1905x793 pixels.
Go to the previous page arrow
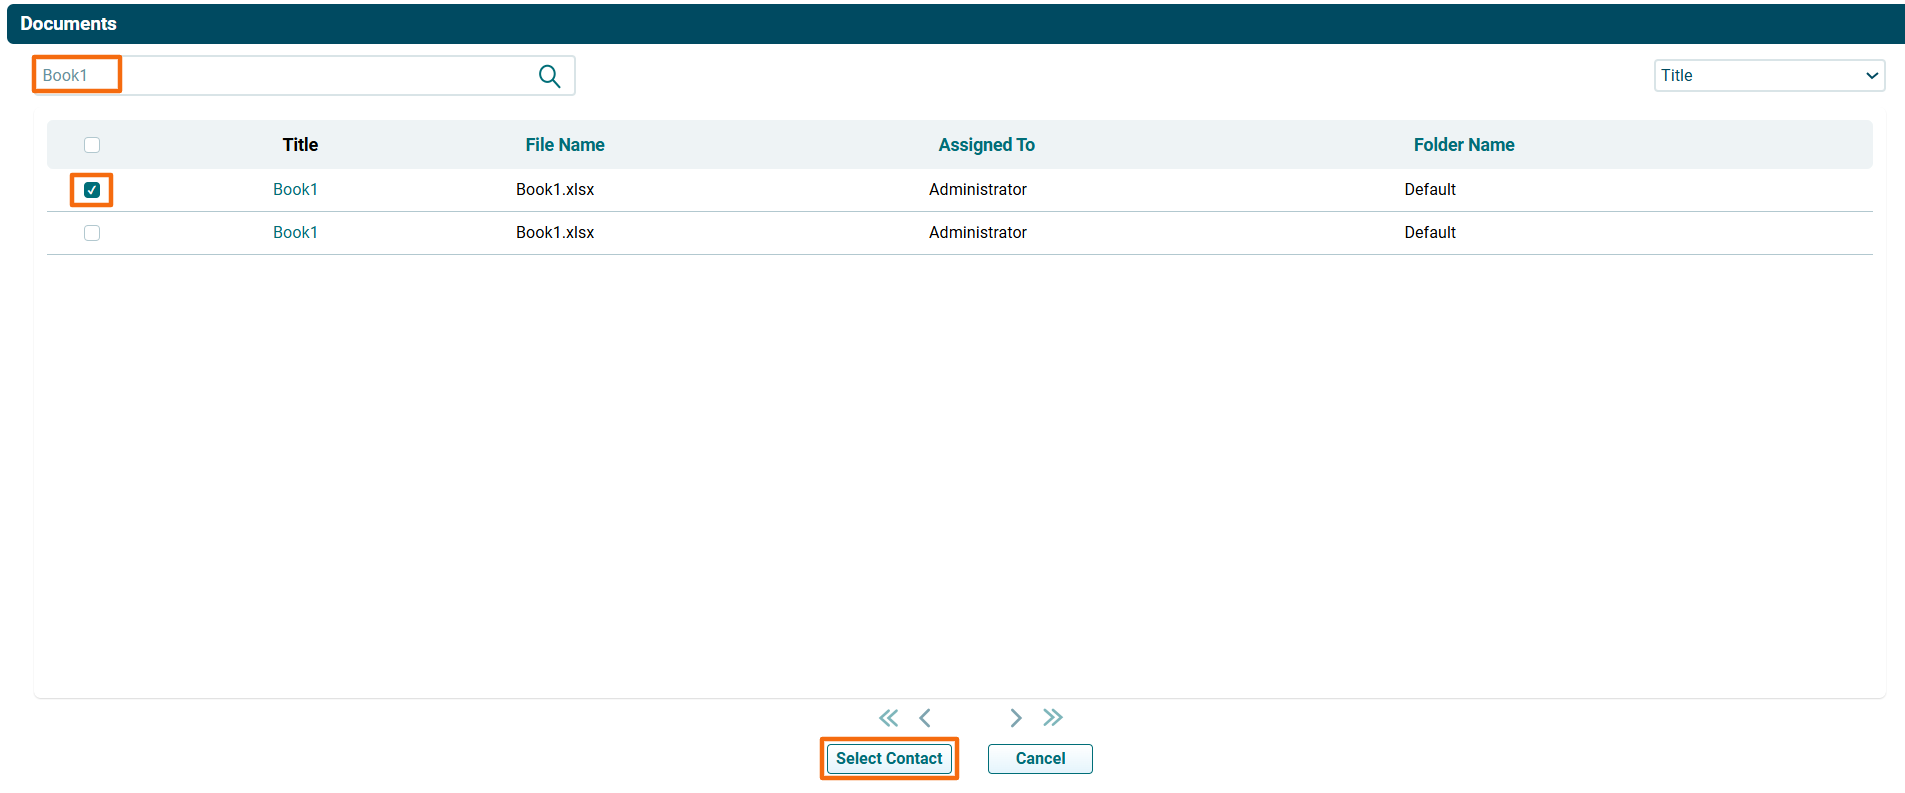pos(925,718)
